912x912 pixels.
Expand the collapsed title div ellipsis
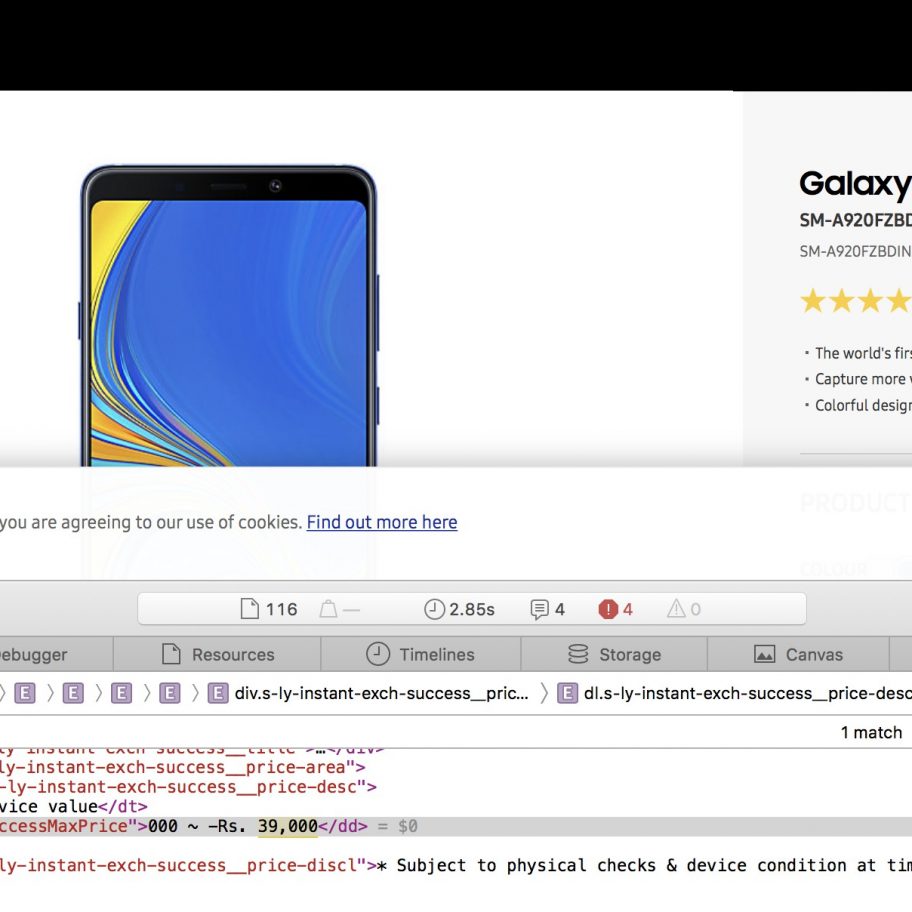[321, 749]
